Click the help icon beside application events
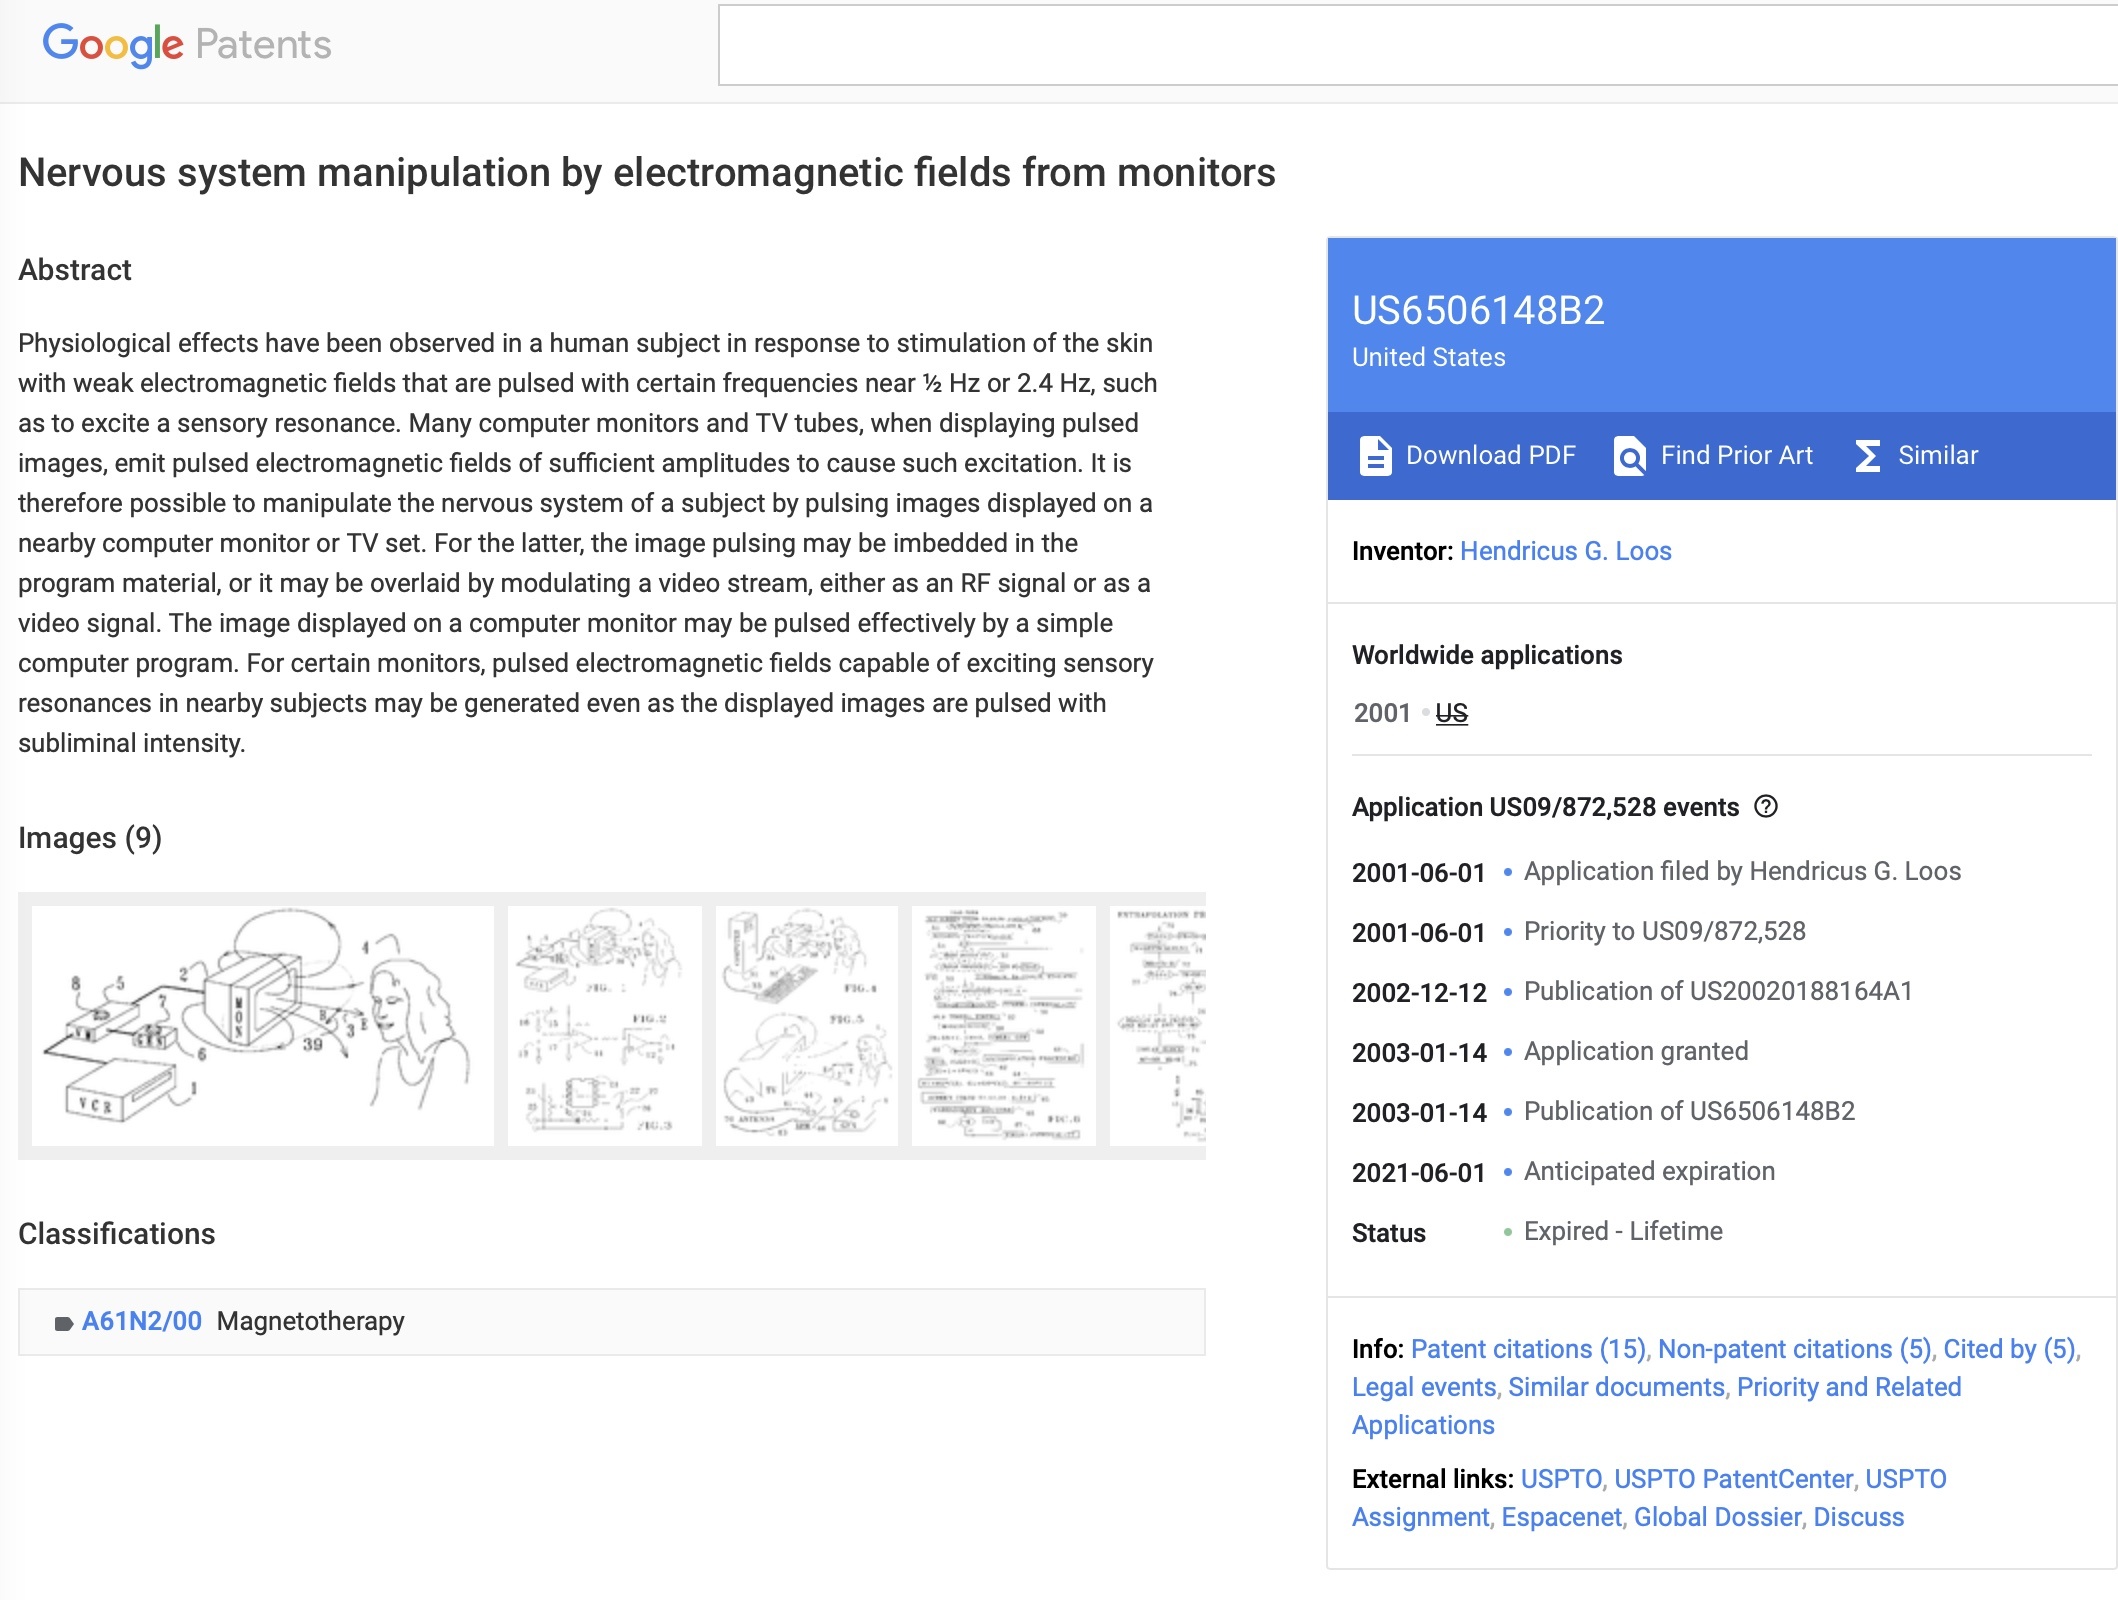This screenshot has height=1600, width=2118. tap(1766, 806)
